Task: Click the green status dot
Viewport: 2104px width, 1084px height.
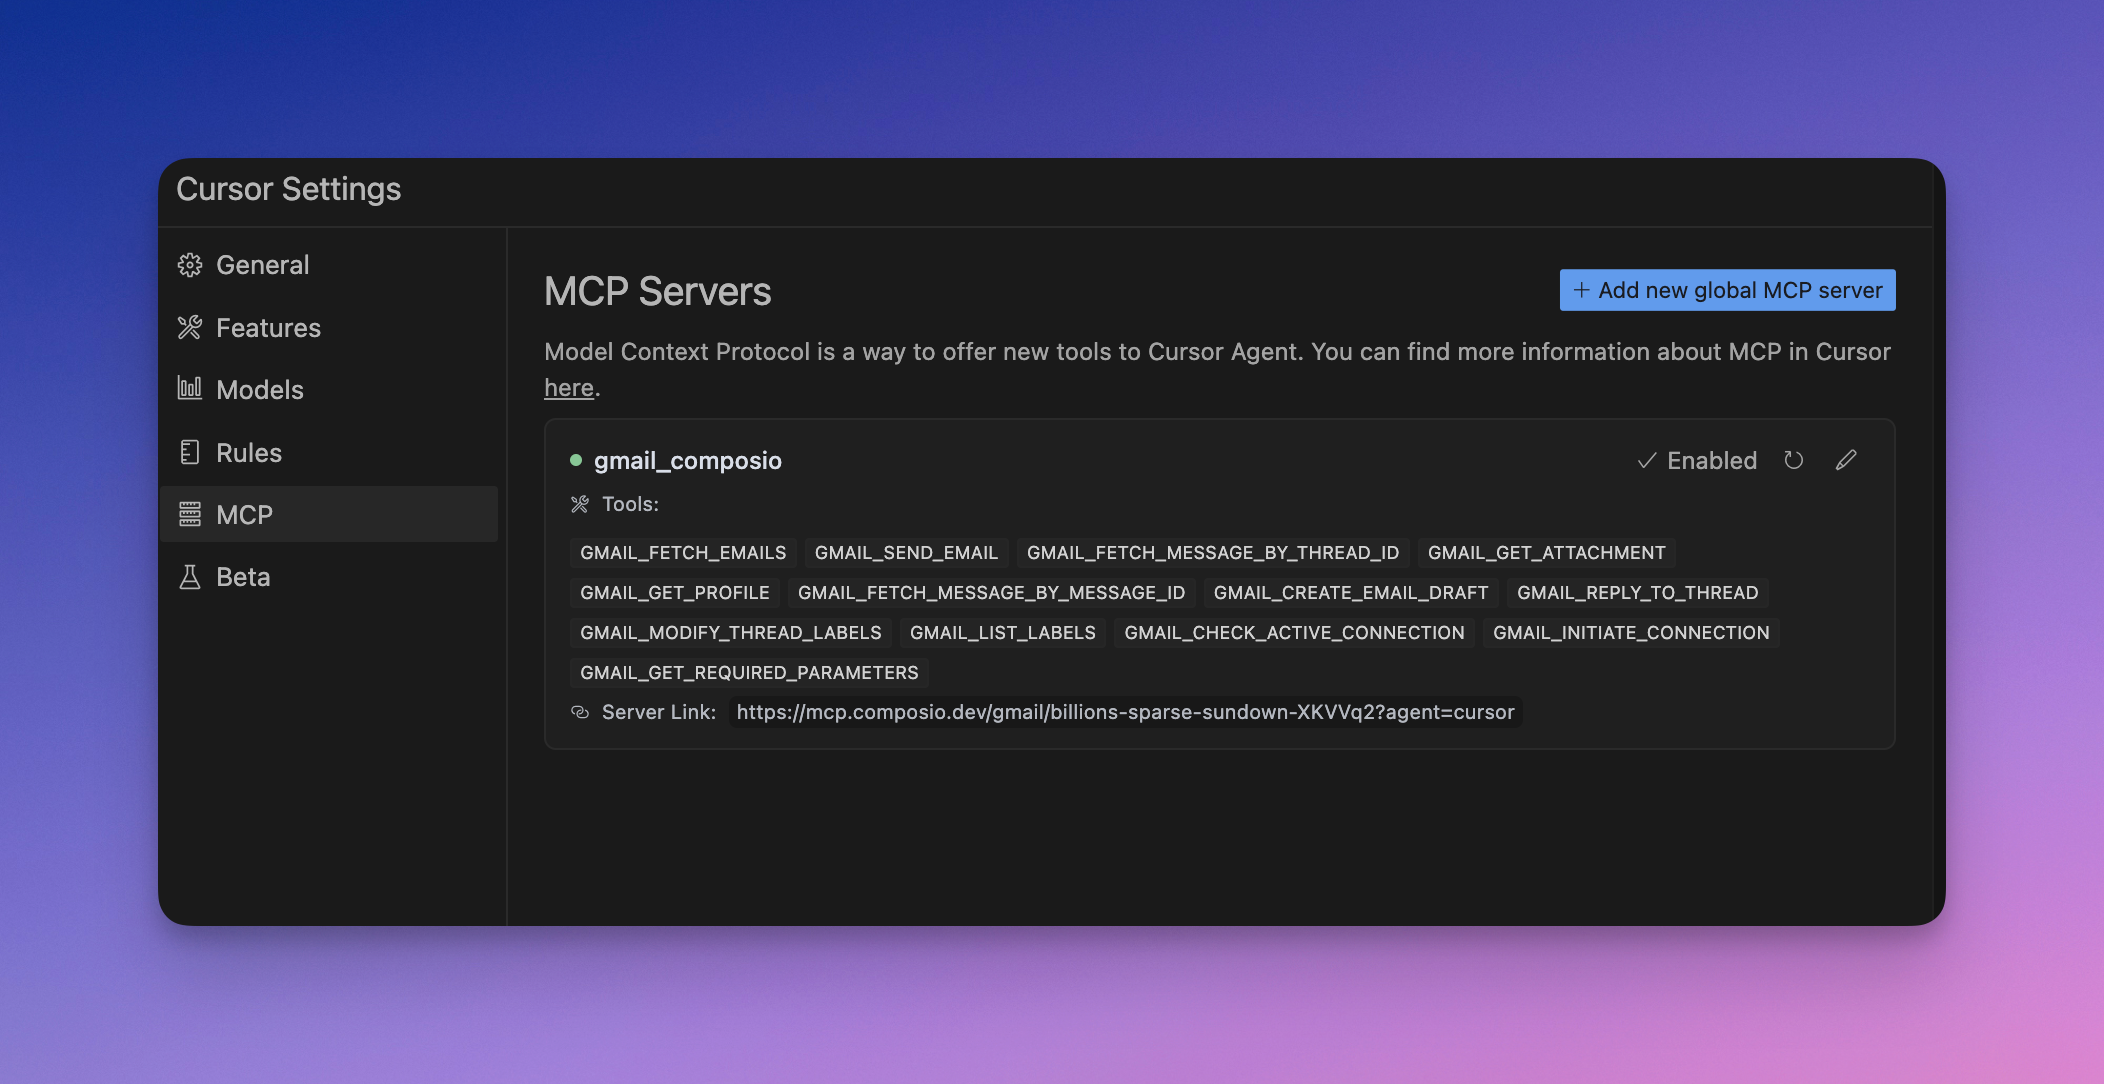Action: (576, 460)
